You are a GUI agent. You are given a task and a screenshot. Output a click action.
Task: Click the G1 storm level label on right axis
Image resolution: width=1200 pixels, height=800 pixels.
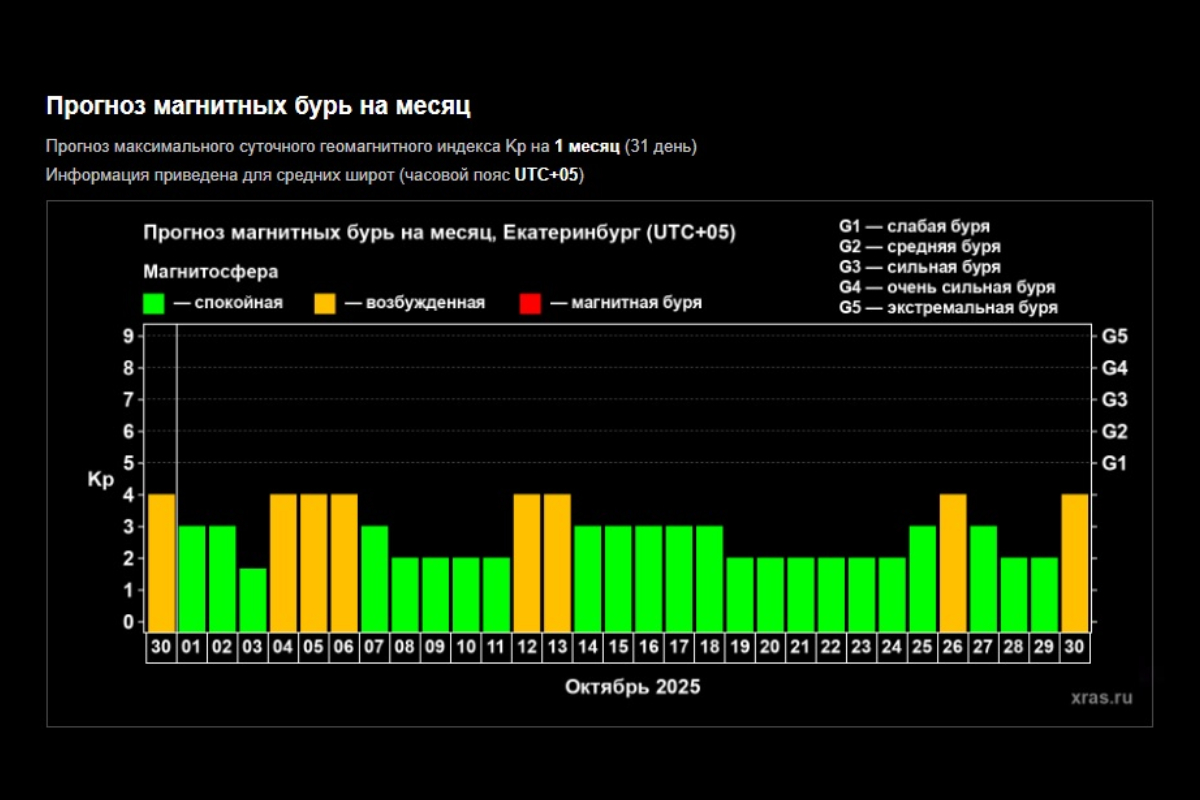tap(1114, 463)
